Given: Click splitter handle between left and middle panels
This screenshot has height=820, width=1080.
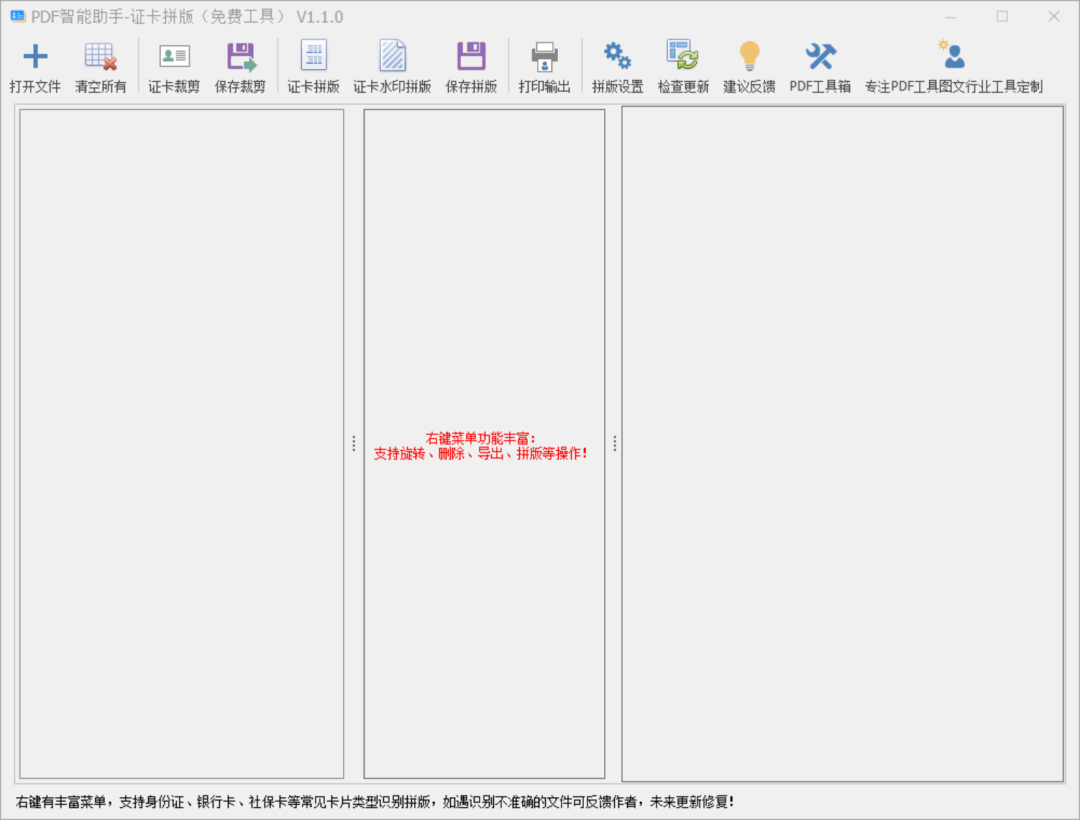Looking at the screenshot, I should pos(354,443).
